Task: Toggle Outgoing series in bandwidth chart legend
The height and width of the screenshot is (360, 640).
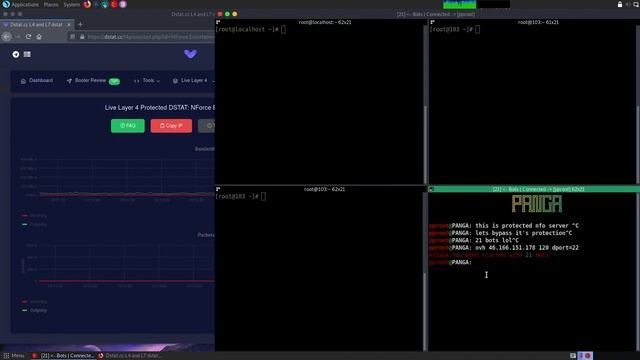Action: tap(34, 224)
